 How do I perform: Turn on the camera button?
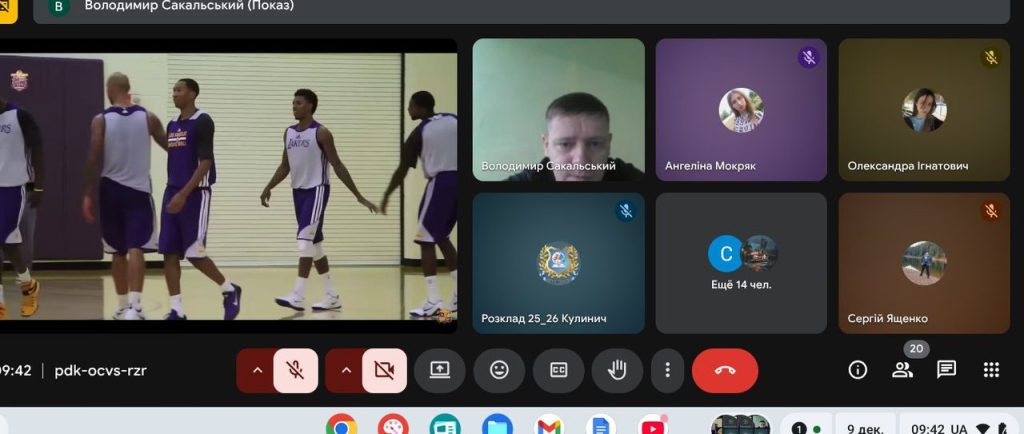tap(384, 370)
